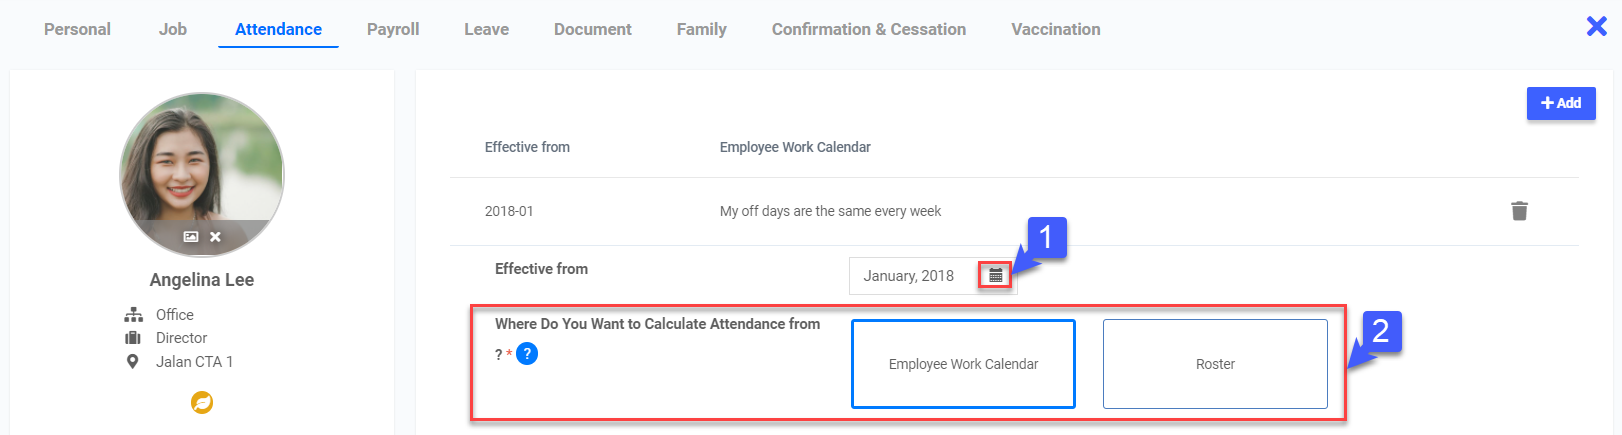
Task: Click the calendar icon beside January, 2018
Action: (995, 275)
